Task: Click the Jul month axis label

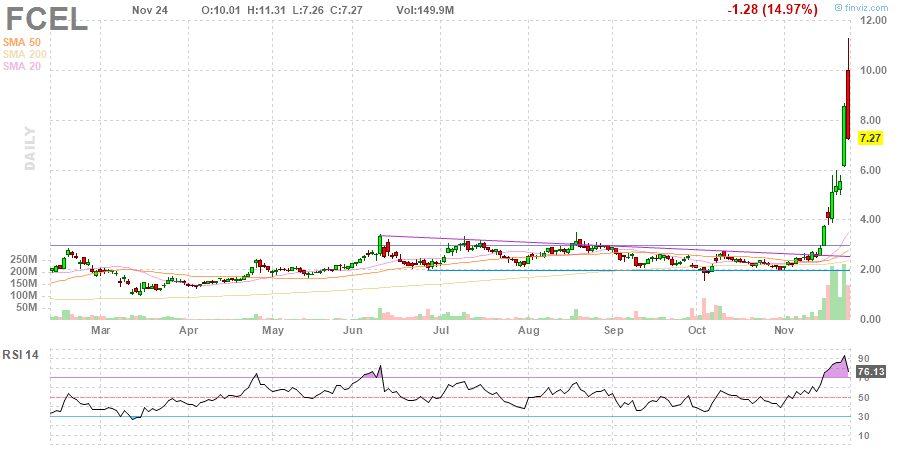Action: 441,330
